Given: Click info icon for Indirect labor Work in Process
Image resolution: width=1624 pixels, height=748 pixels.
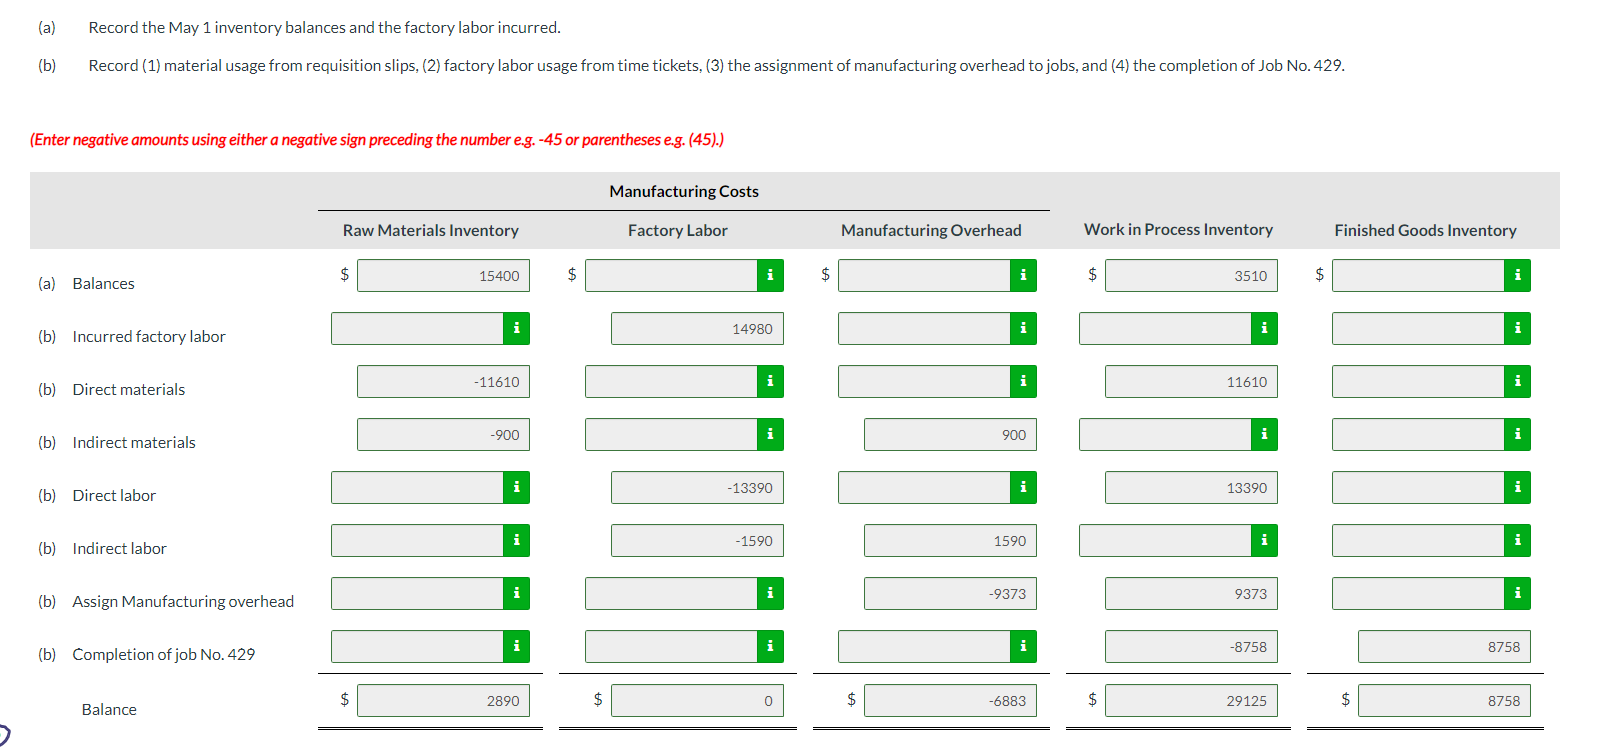Looking at the screenshot, I should point(1264,540).
